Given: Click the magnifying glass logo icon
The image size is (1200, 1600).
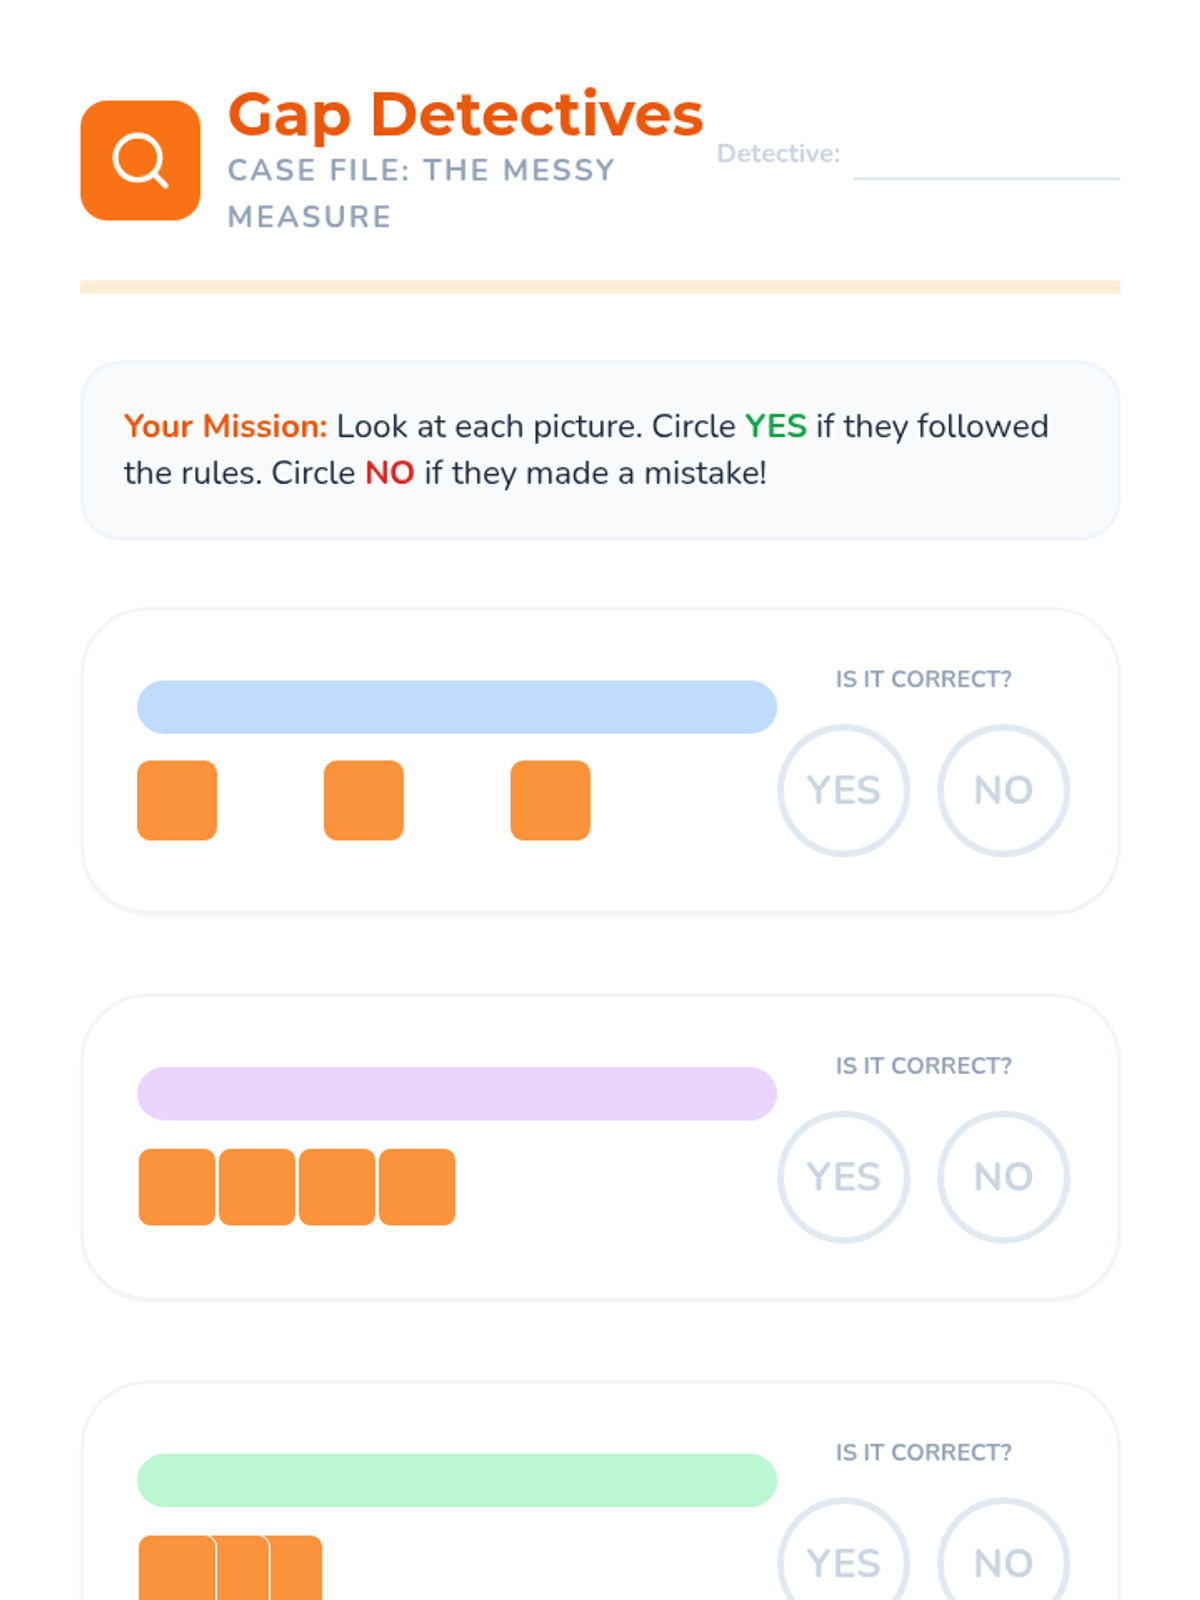Looking at the screenshot, I should [140, 160].
